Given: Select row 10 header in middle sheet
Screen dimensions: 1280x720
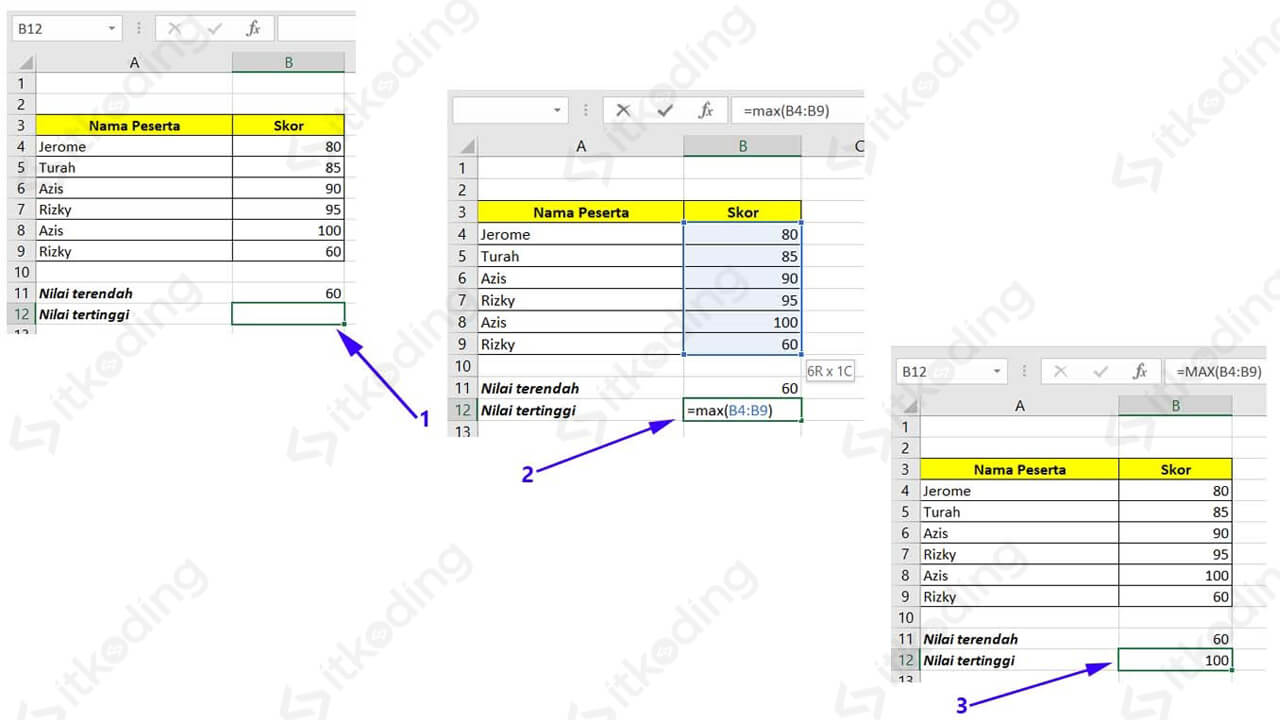Looking at the screenshot, I should (x=463, y=366).
